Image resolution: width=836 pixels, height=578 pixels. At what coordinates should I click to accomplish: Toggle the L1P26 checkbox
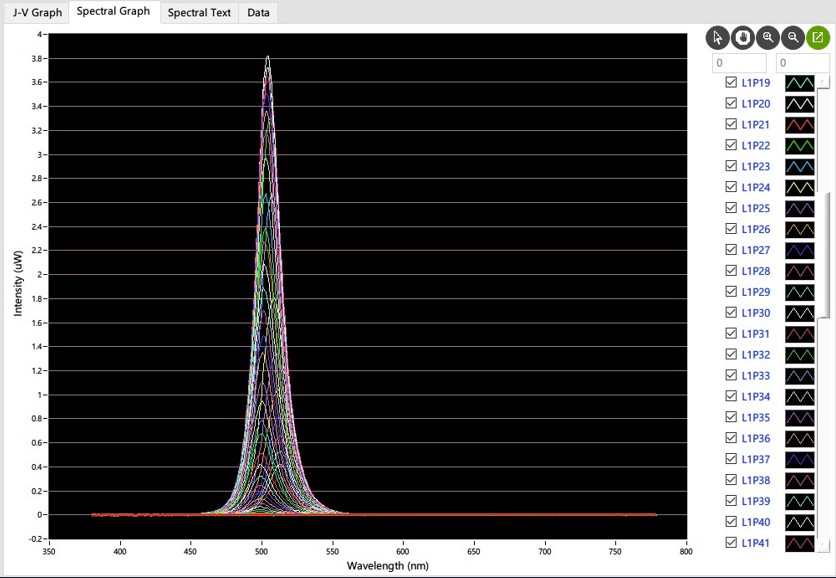[x=731, y=229]
